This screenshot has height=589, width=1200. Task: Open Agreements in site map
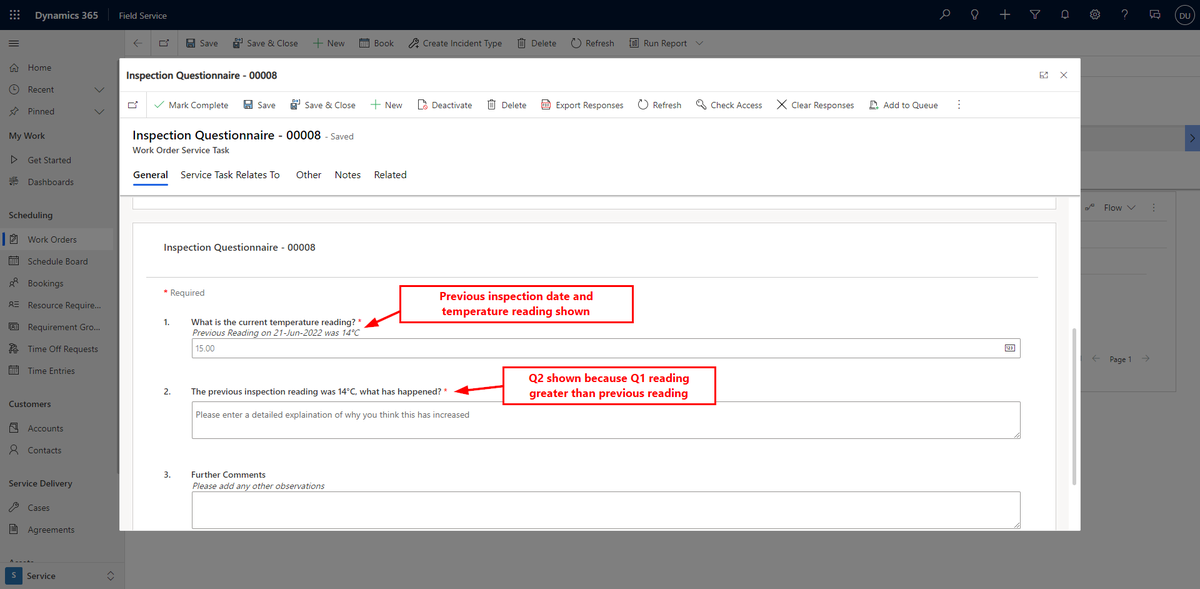[x=51, y=529]
